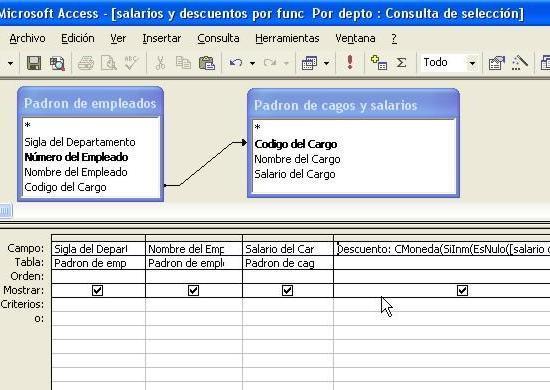Open the ? help menu

pyautogui.click(x=394, y=38)
